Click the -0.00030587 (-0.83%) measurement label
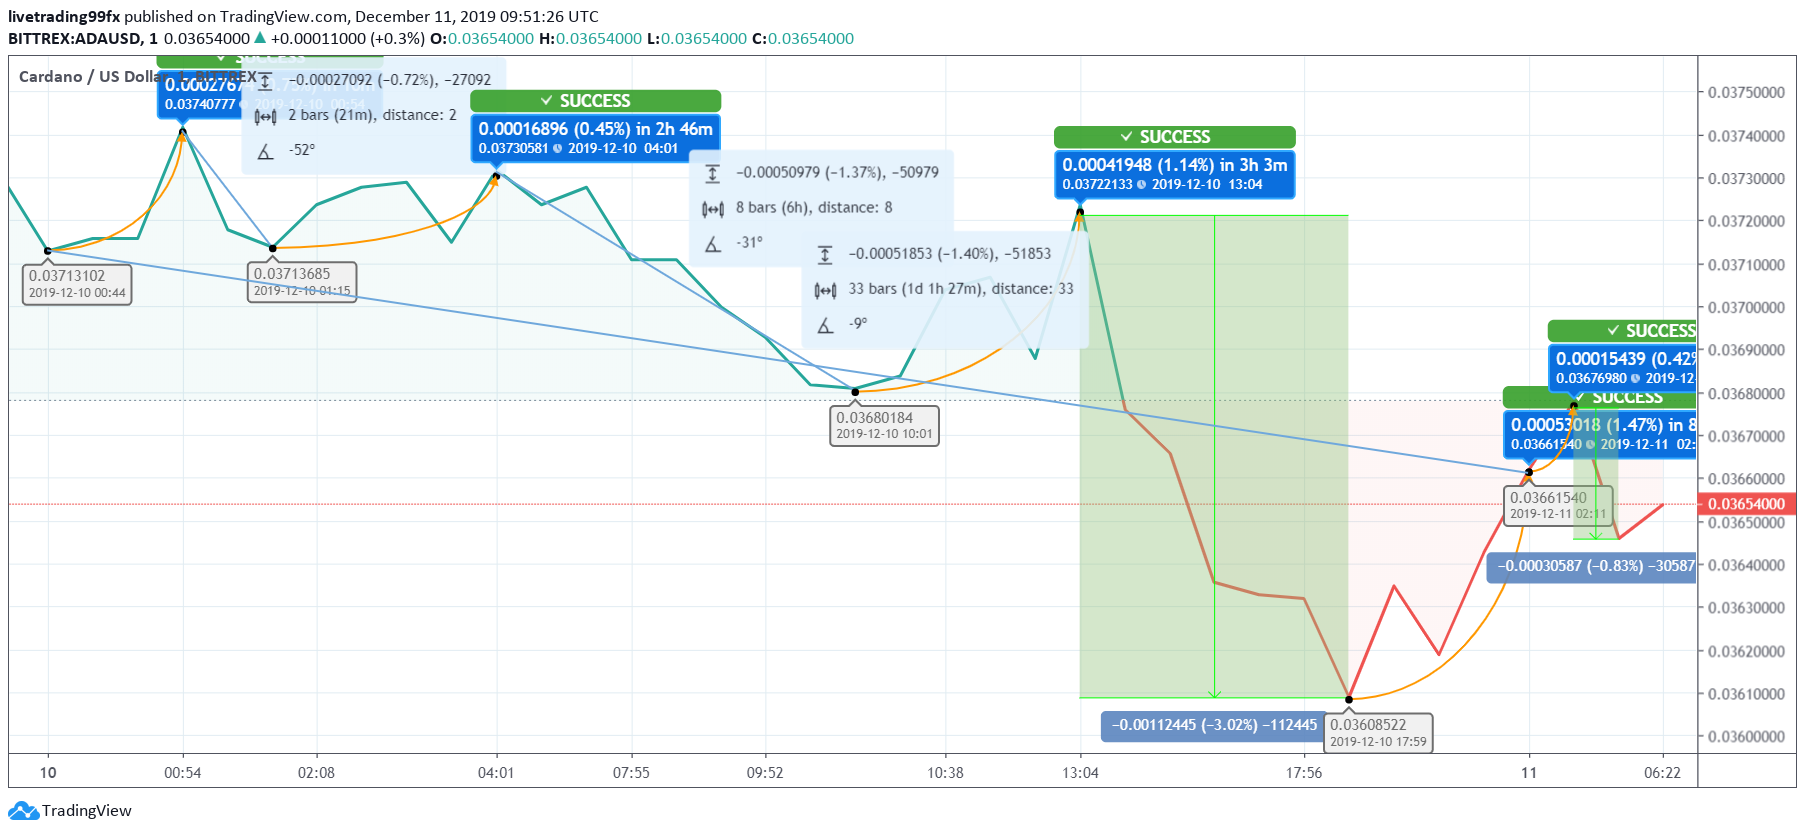 pos(1592,567)
